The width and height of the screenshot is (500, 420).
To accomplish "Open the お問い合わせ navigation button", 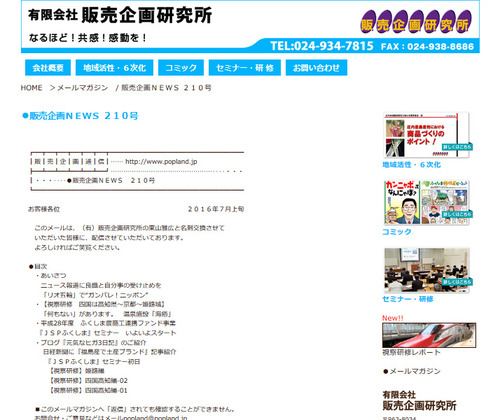I will tap(316, 68).
